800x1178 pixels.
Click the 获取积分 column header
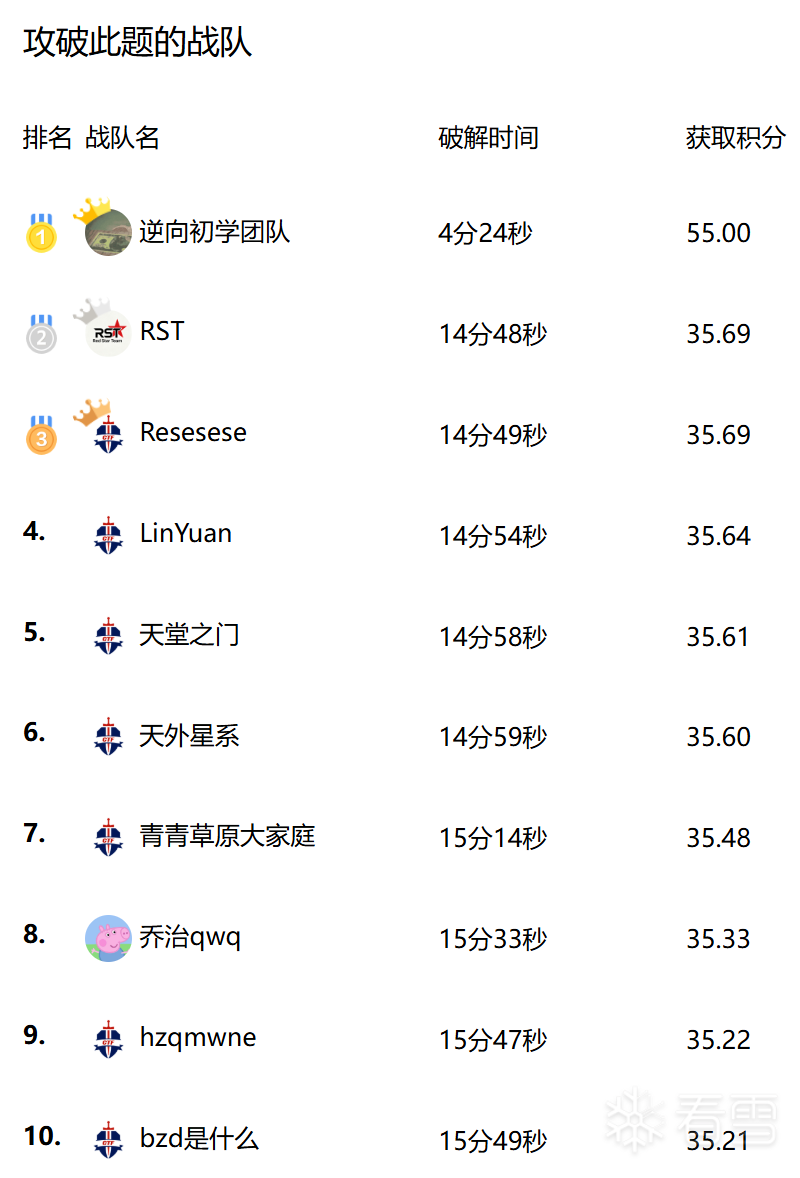pyautogui.click(x=735, y=138)
